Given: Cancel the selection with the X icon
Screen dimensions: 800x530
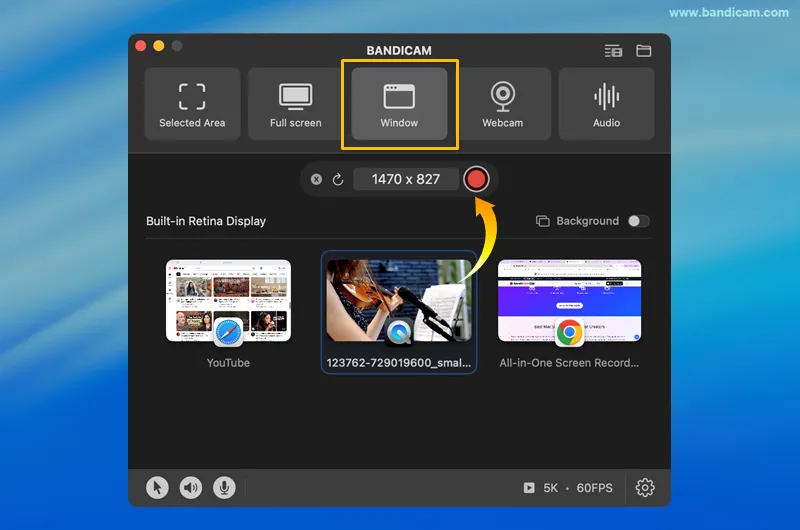Looking at the screenshot, I should 316,179.
